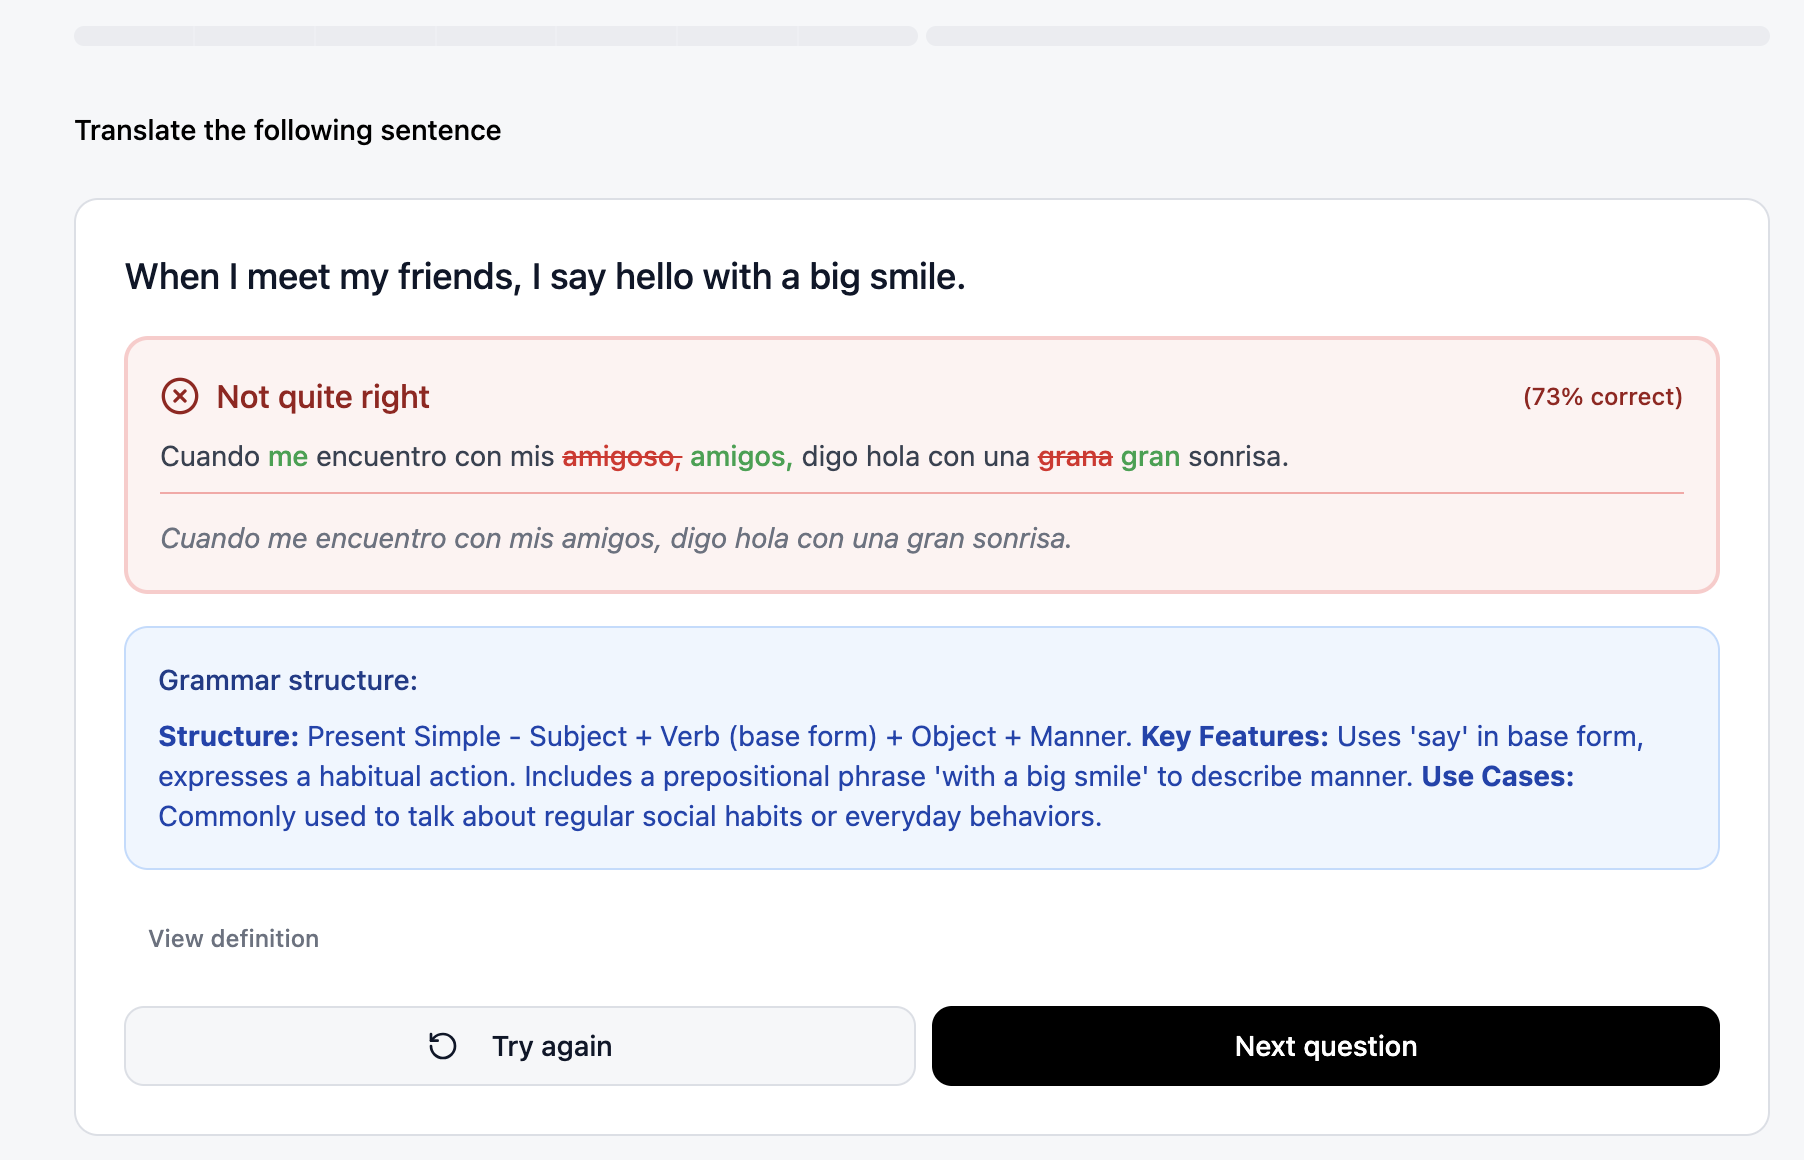Click the green word 'me' in the answer
Viewport: 1804px width, 1160px height.
tap(288, 456)
